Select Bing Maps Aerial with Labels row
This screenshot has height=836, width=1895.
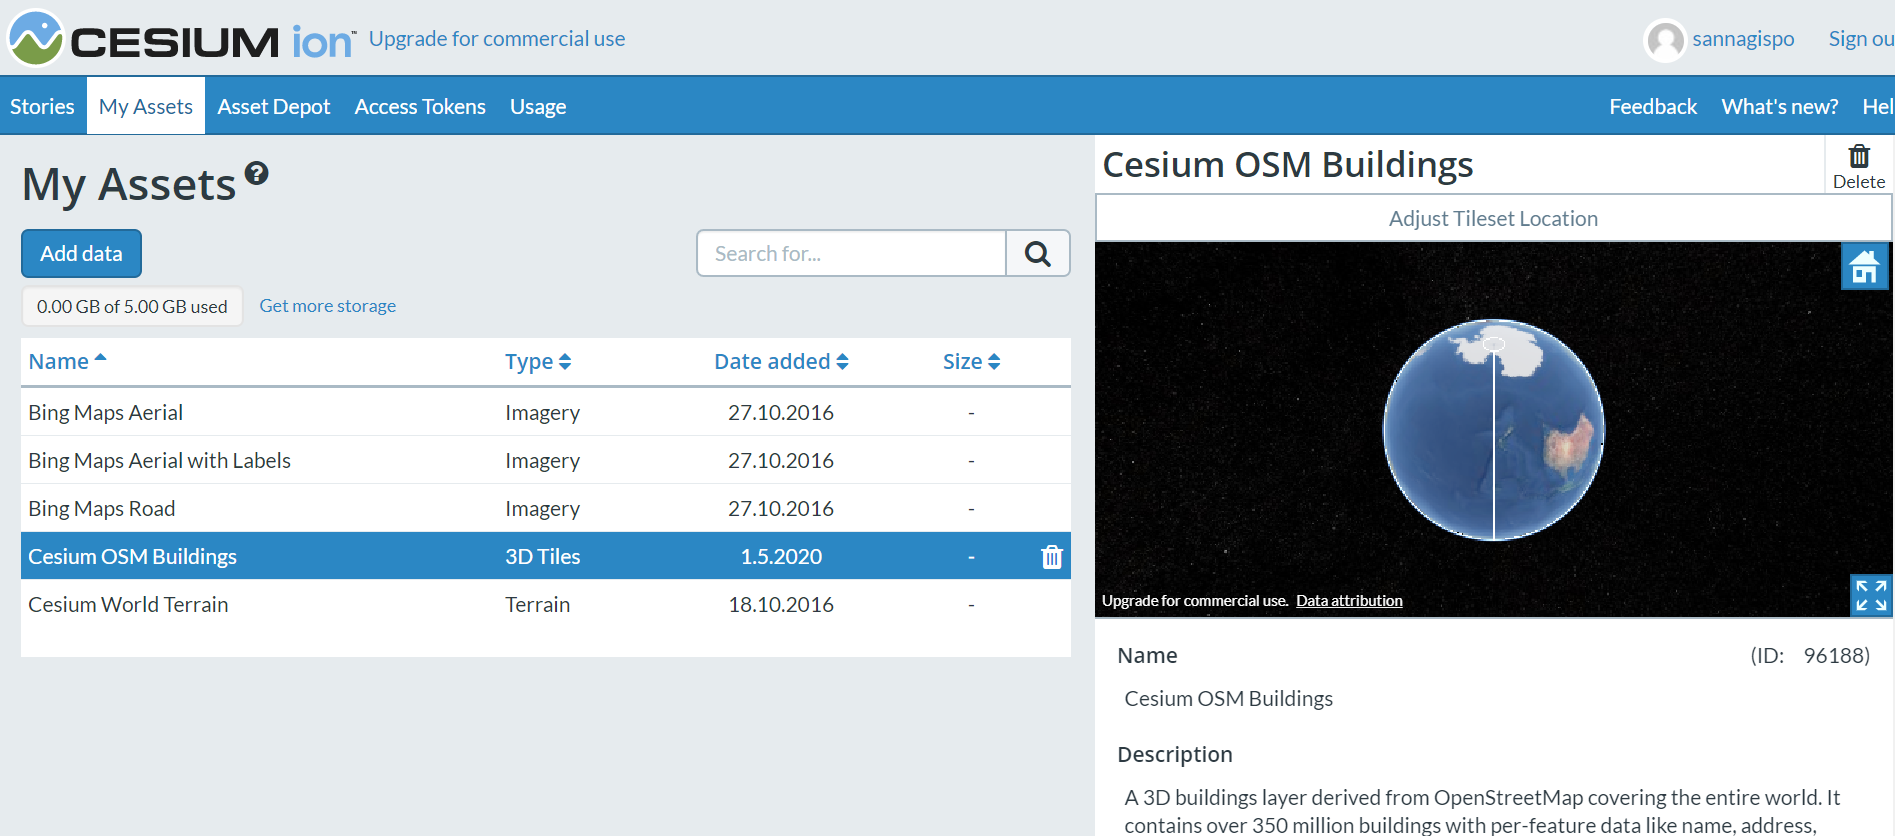546,460
